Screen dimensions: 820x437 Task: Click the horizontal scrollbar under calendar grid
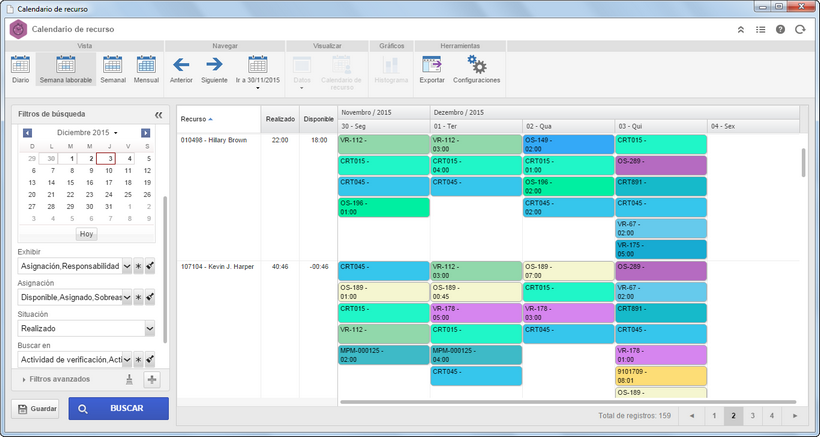tap(568, 402)
